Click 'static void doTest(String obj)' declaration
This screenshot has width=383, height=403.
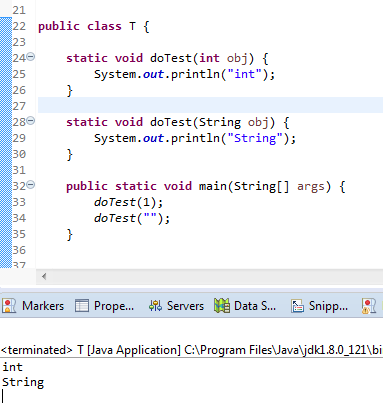(170, 122)
